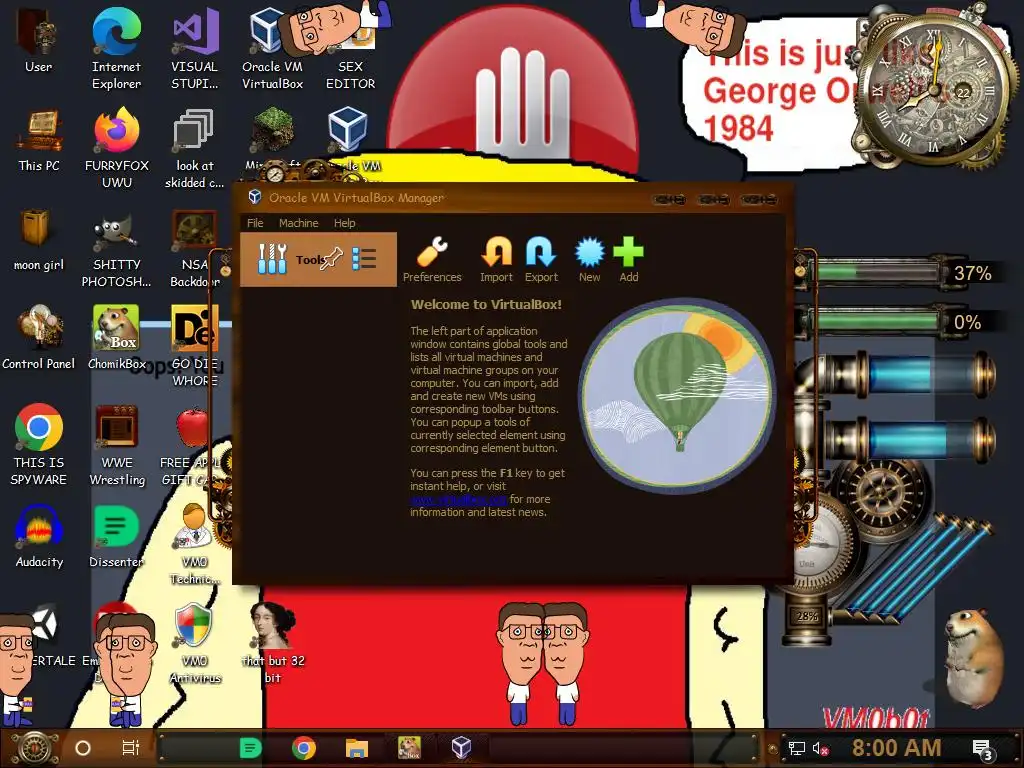
Task: Follow the www.virtualbox.org link
Action: 458,500
